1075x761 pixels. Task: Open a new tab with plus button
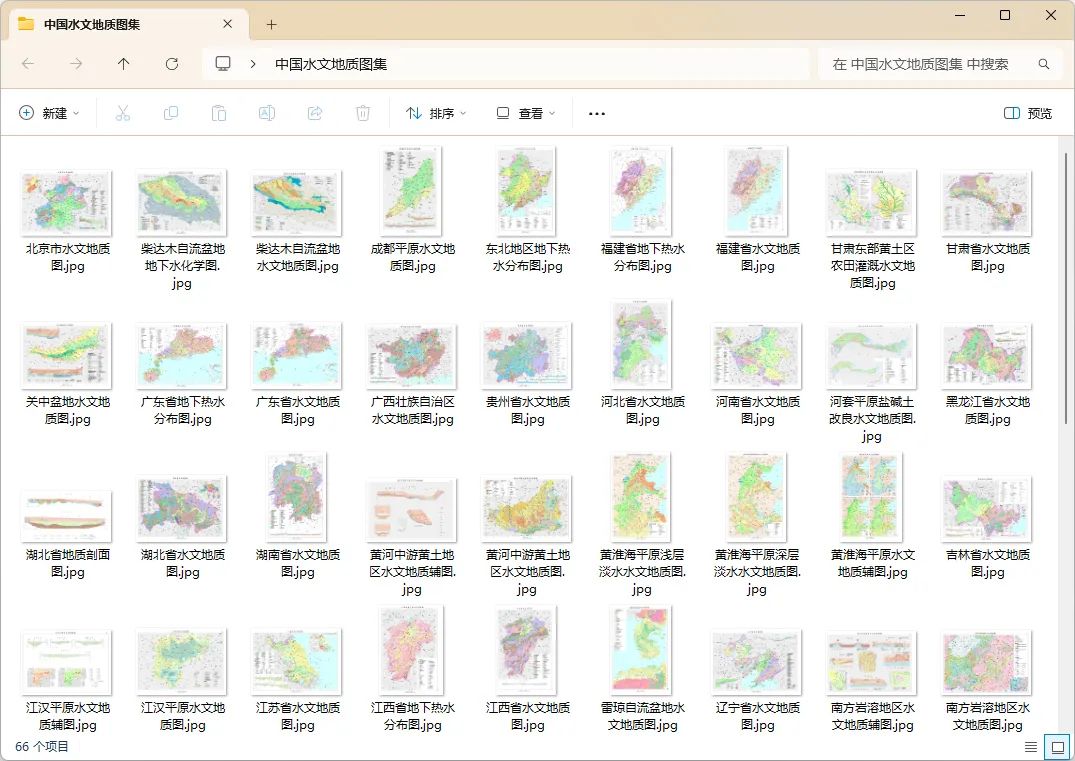(x=271, y=25)
